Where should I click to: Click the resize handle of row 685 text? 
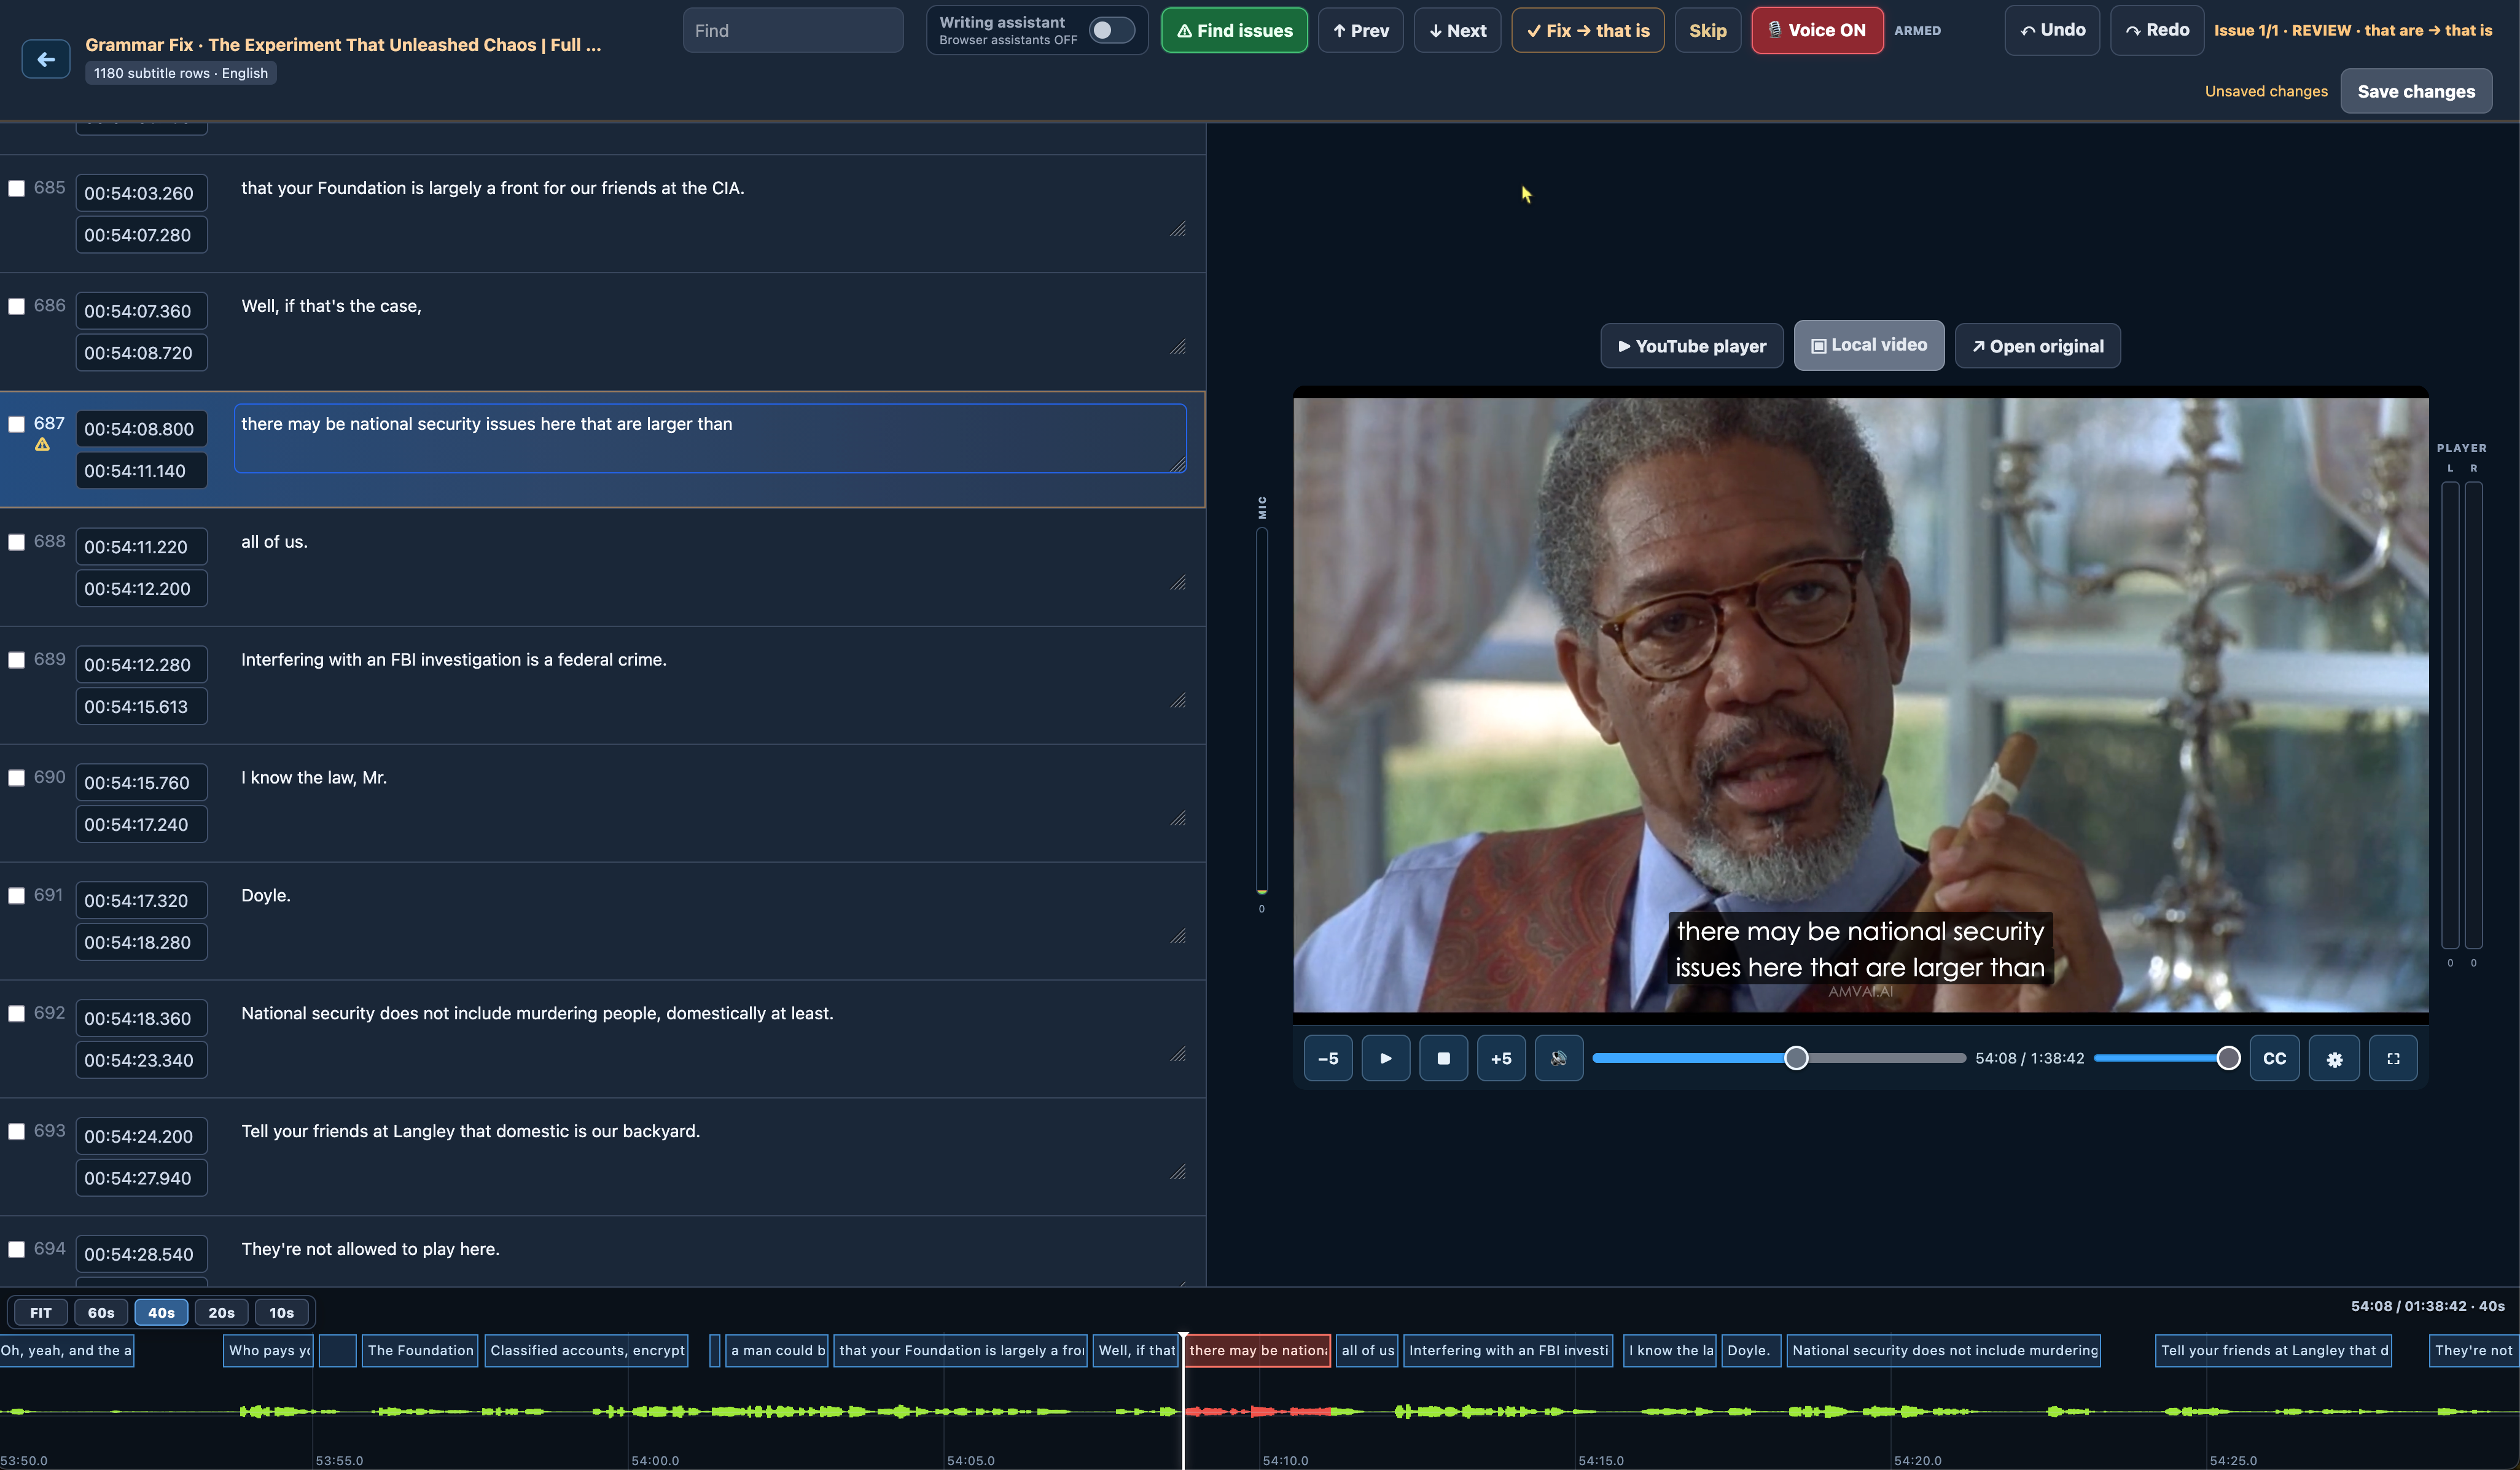coord(1178,229)
